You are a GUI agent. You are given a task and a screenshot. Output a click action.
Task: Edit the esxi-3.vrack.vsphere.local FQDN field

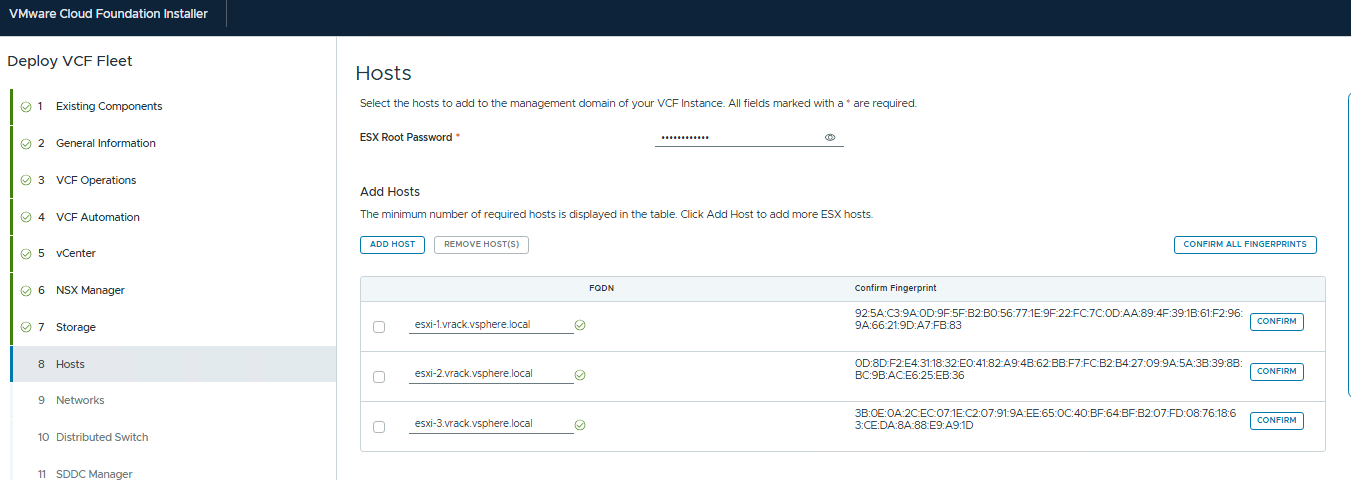coord(491,424)
